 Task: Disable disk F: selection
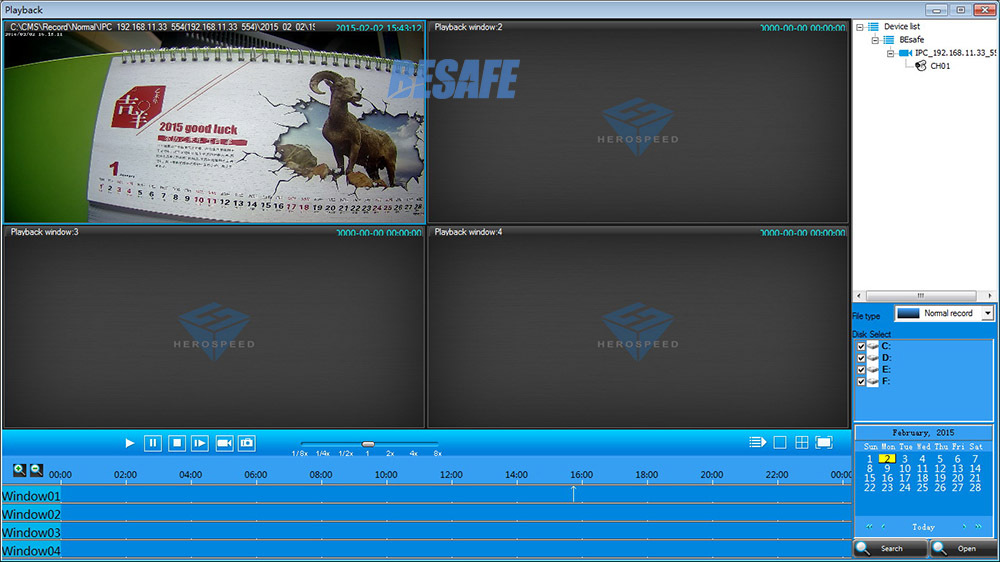[861, 382]
